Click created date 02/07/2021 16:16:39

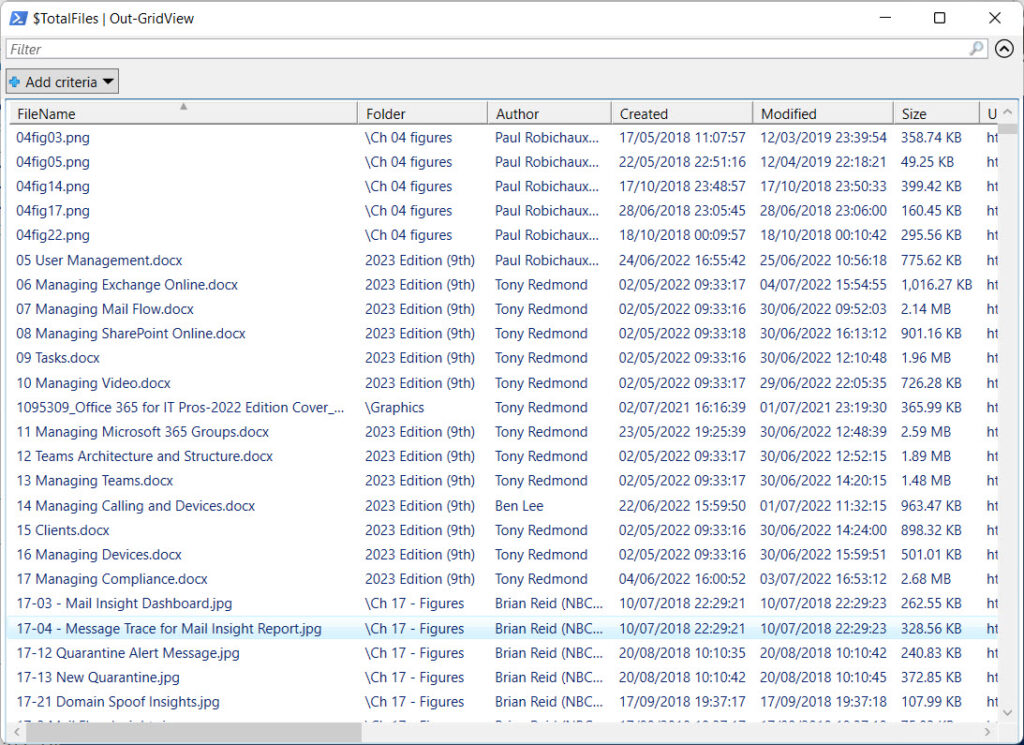tap(682, 407)
